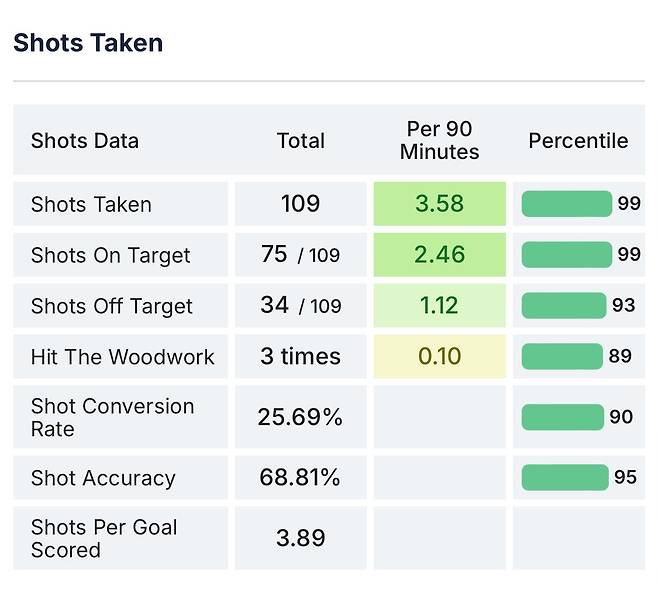658x593 pixels.
Task: Click the percentile bar for Shot Accuracy
Action: point(565,478)
